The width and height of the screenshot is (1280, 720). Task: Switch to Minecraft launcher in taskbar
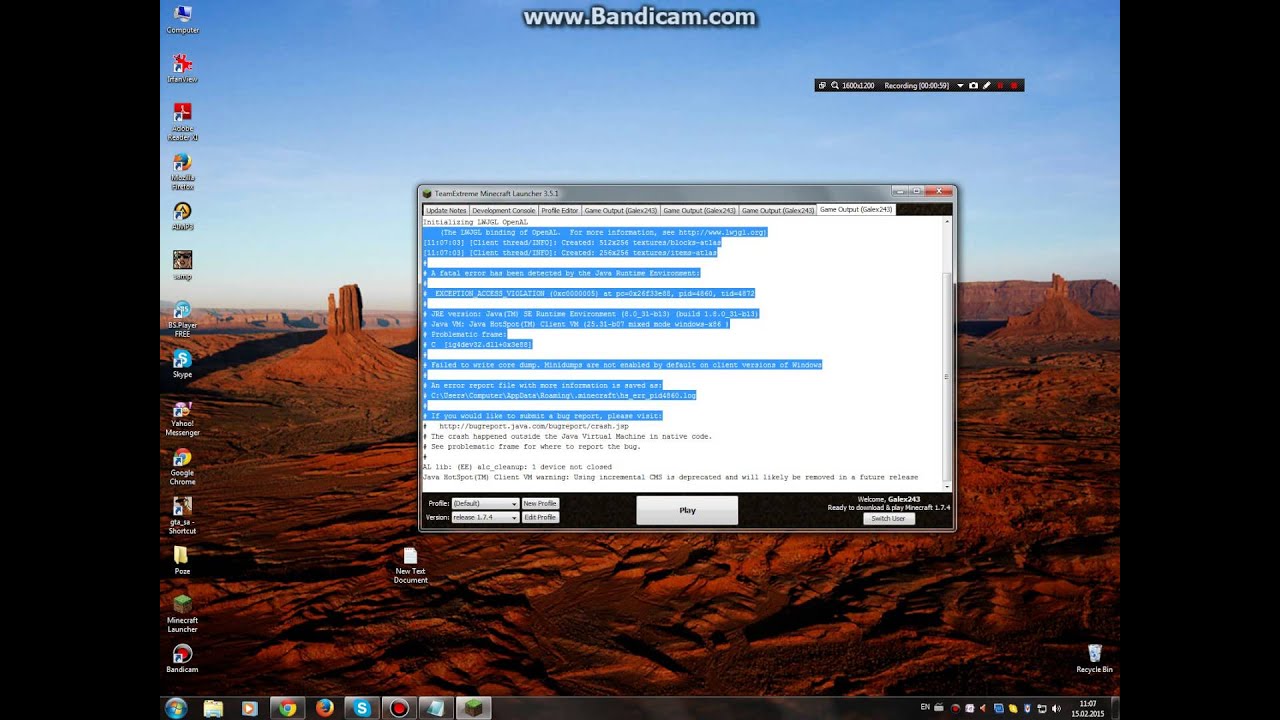point(474,708)
